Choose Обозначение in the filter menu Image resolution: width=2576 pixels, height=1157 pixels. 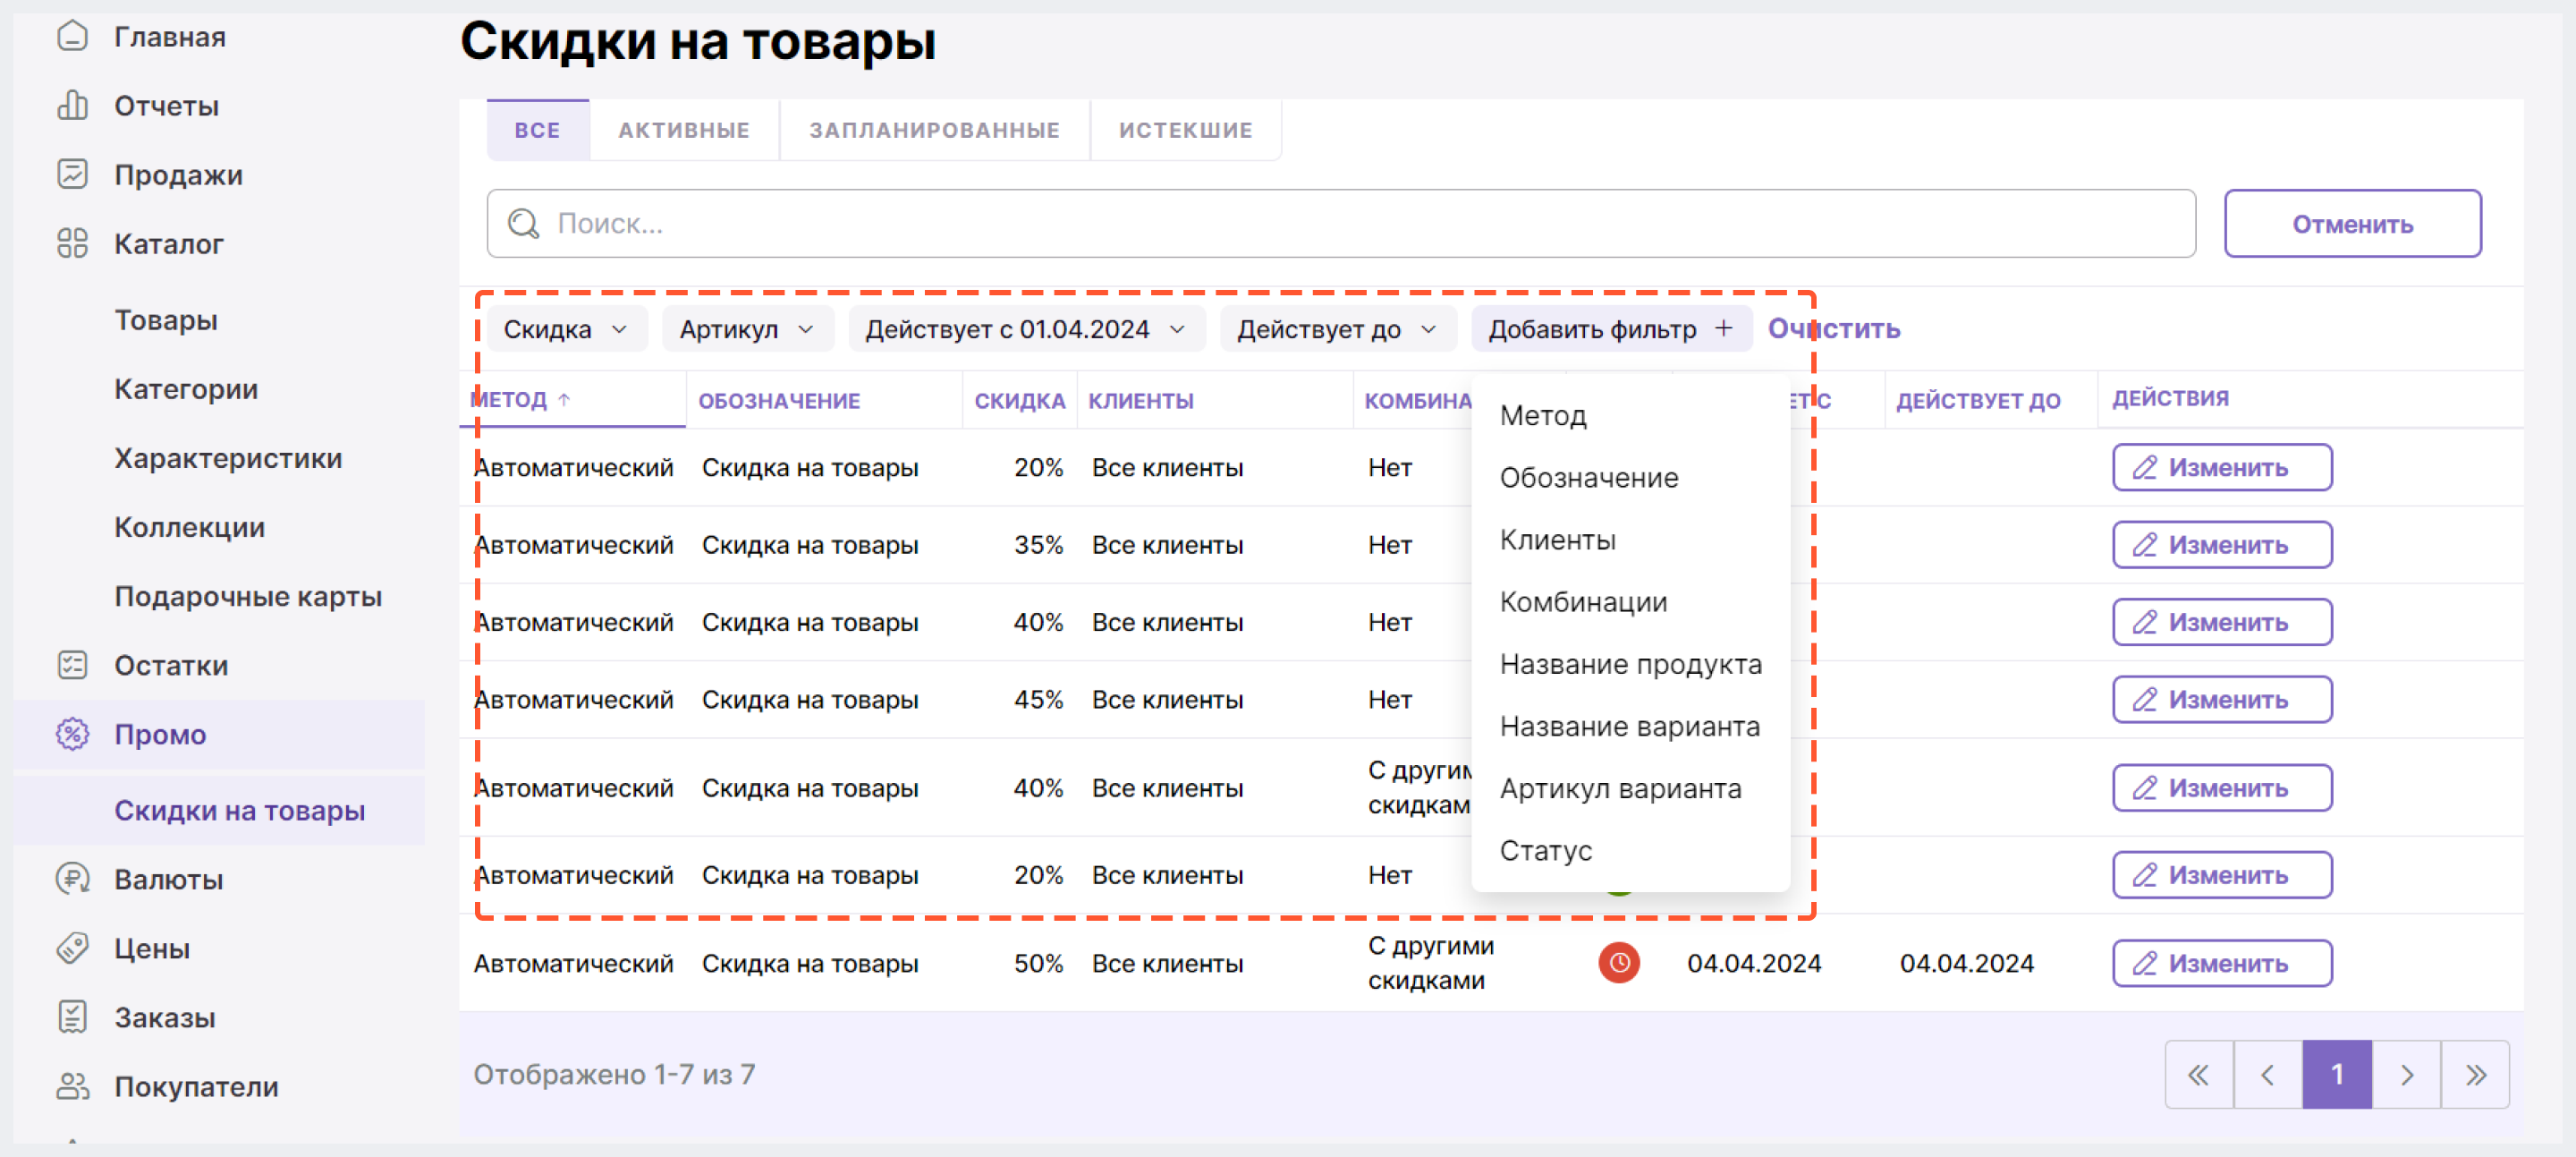coord(1631,477)
